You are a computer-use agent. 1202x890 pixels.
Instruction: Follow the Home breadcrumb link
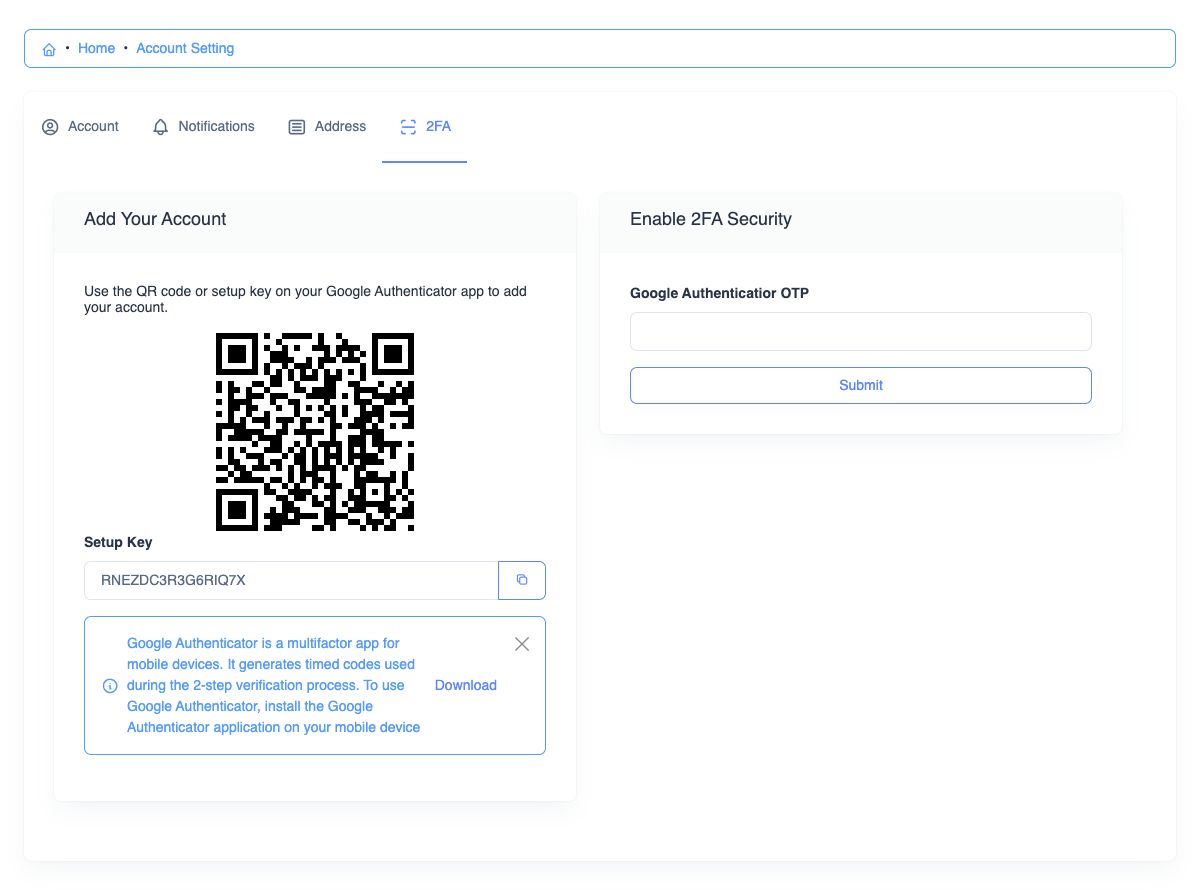96,48
